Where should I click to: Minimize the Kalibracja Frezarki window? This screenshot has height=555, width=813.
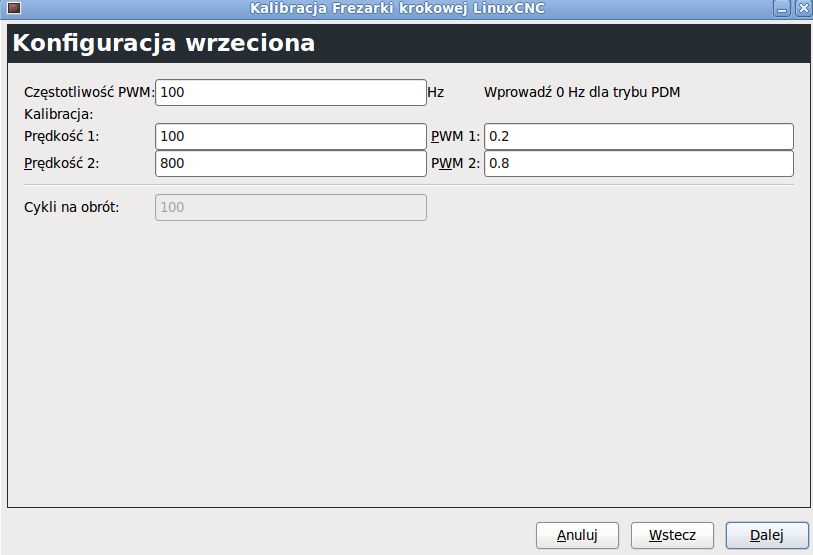[782, 8]
